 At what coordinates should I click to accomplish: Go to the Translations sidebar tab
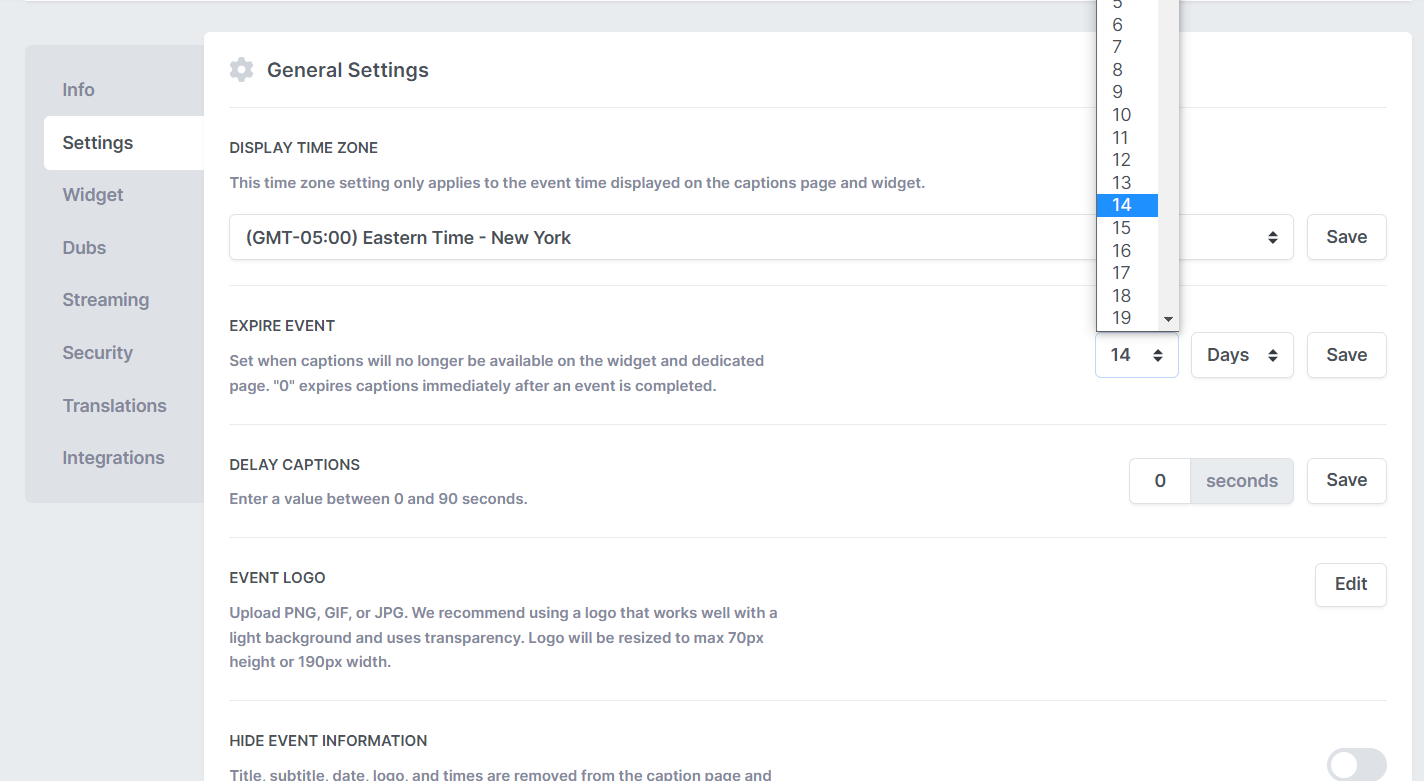point(114,406)
